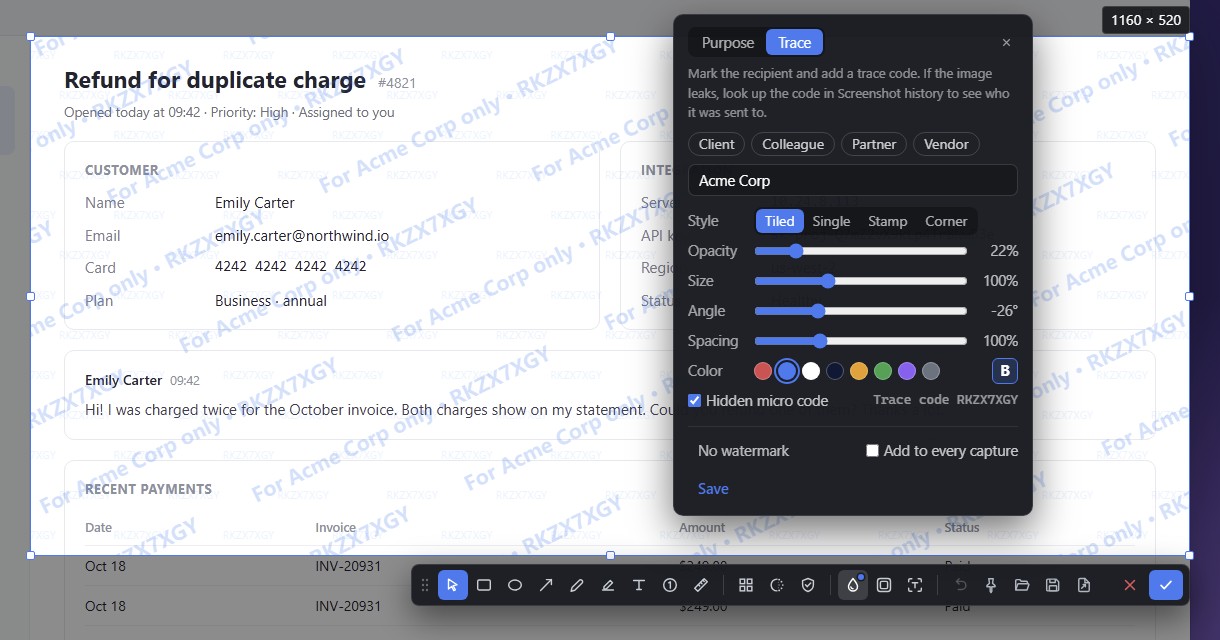Select the numbered step counter tool

(670, 585)
